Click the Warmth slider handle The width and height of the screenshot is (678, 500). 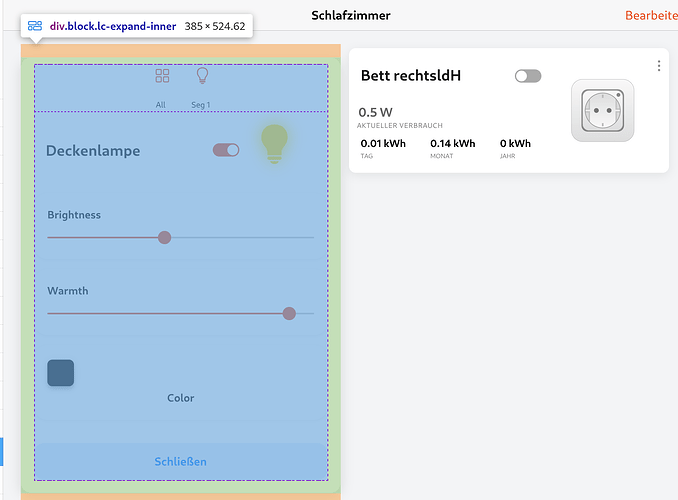tap(289, 313)
